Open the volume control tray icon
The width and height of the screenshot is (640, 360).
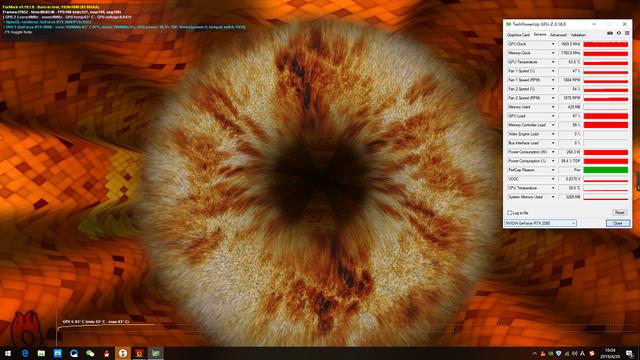[575, 353]
